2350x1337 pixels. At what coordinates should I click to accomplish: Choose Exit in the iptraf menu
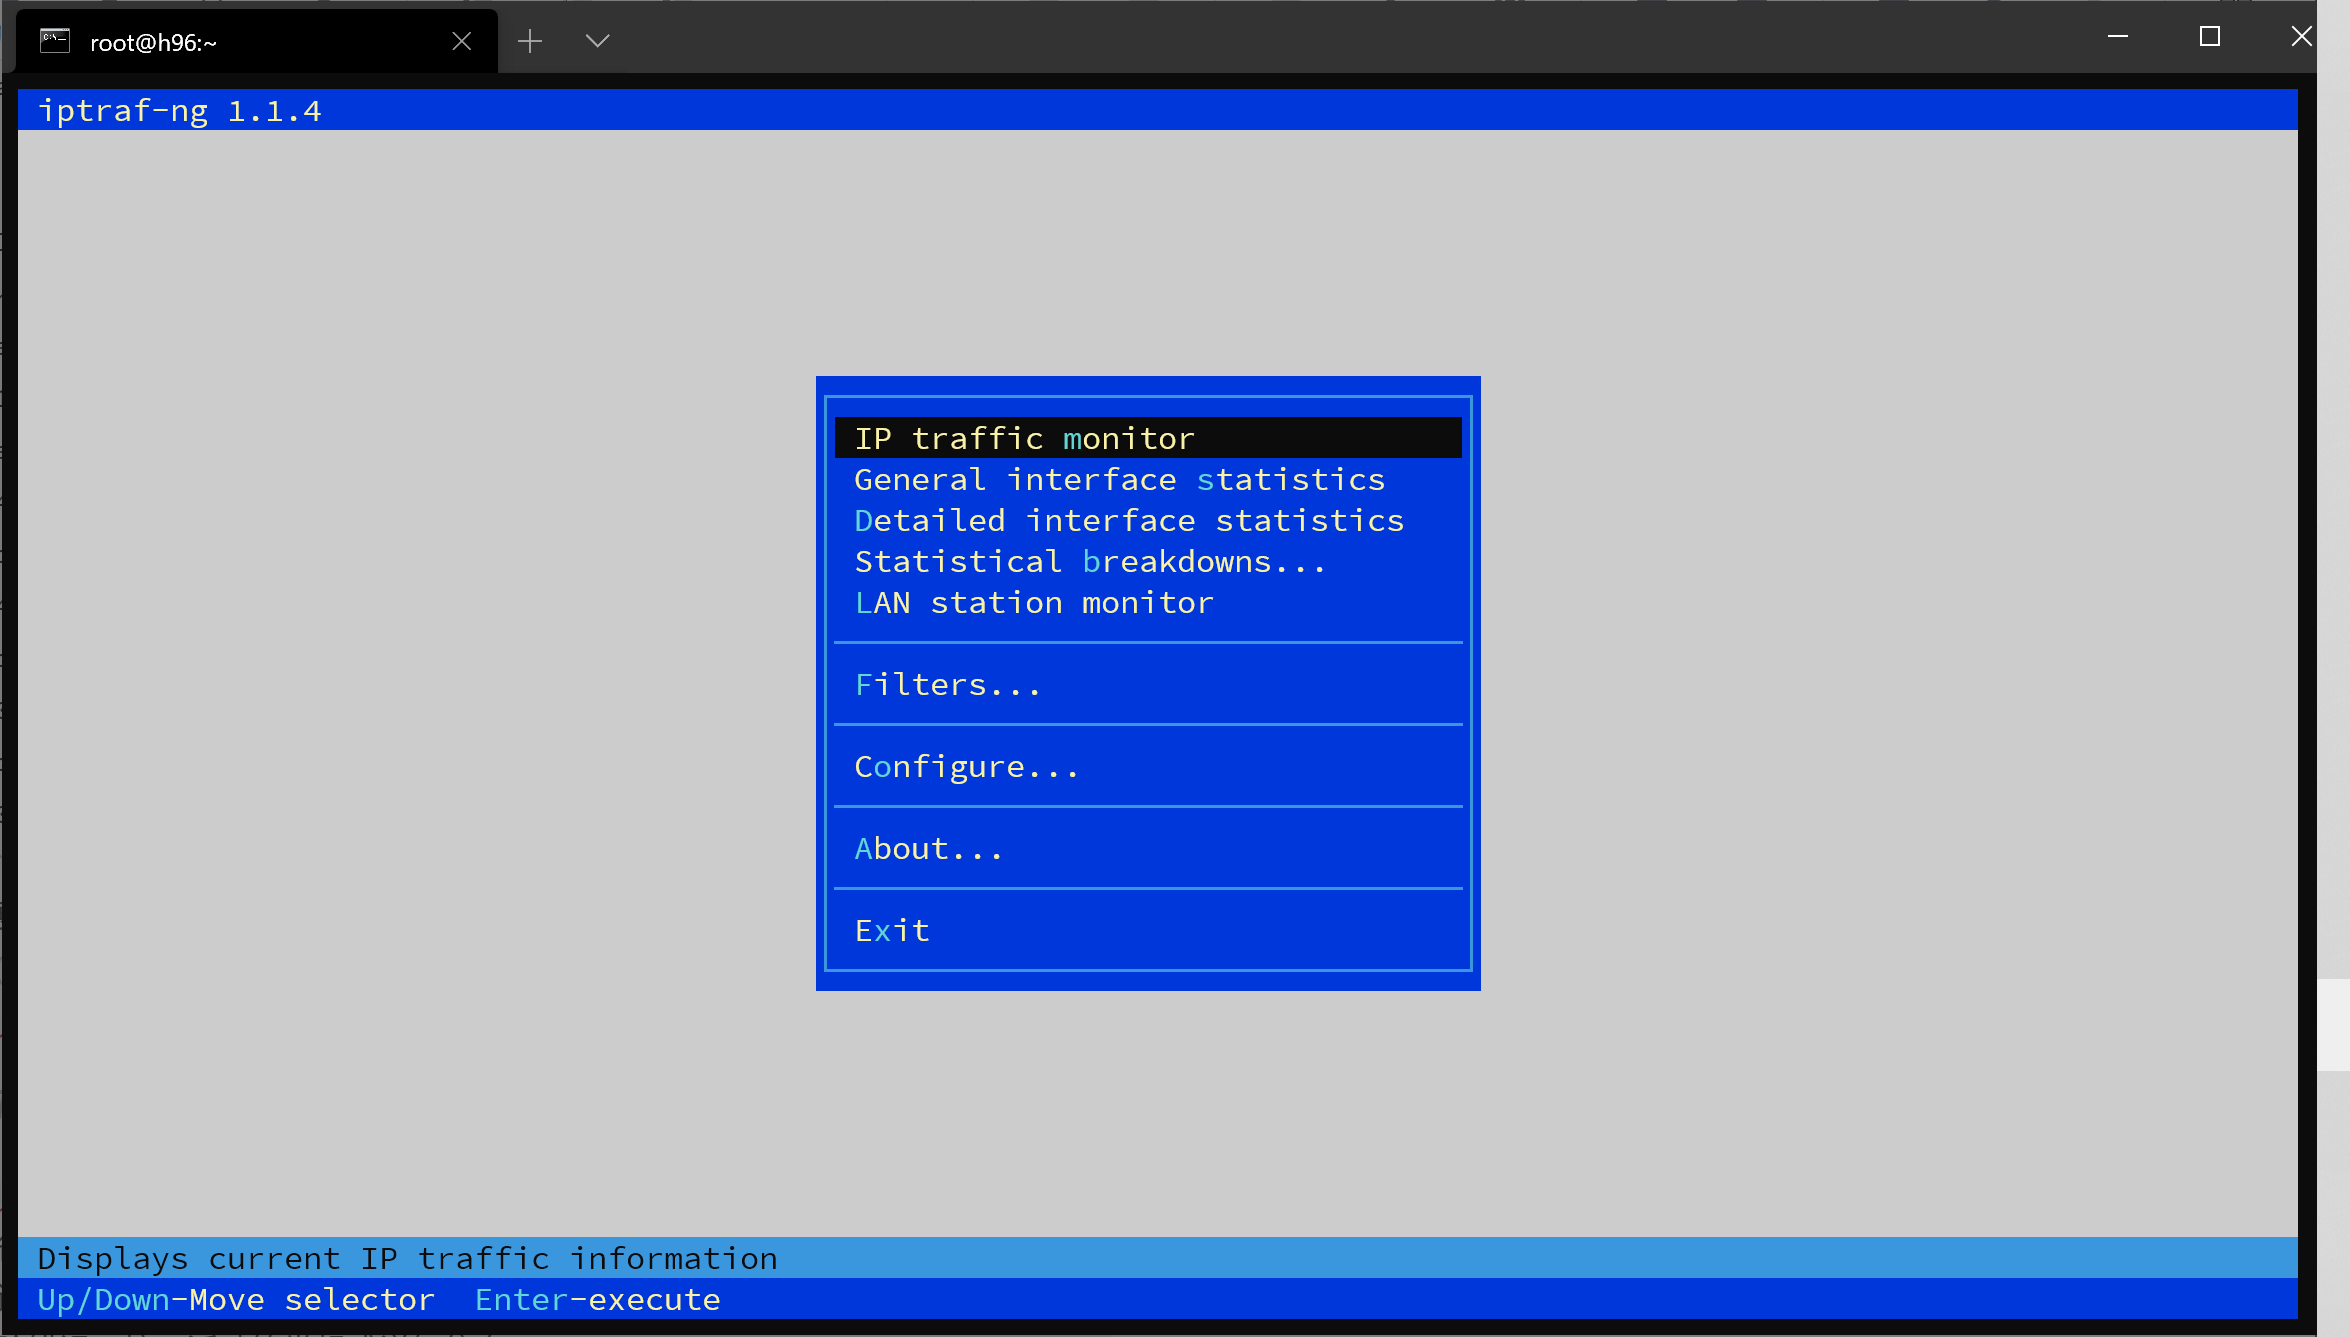point(892,930)
